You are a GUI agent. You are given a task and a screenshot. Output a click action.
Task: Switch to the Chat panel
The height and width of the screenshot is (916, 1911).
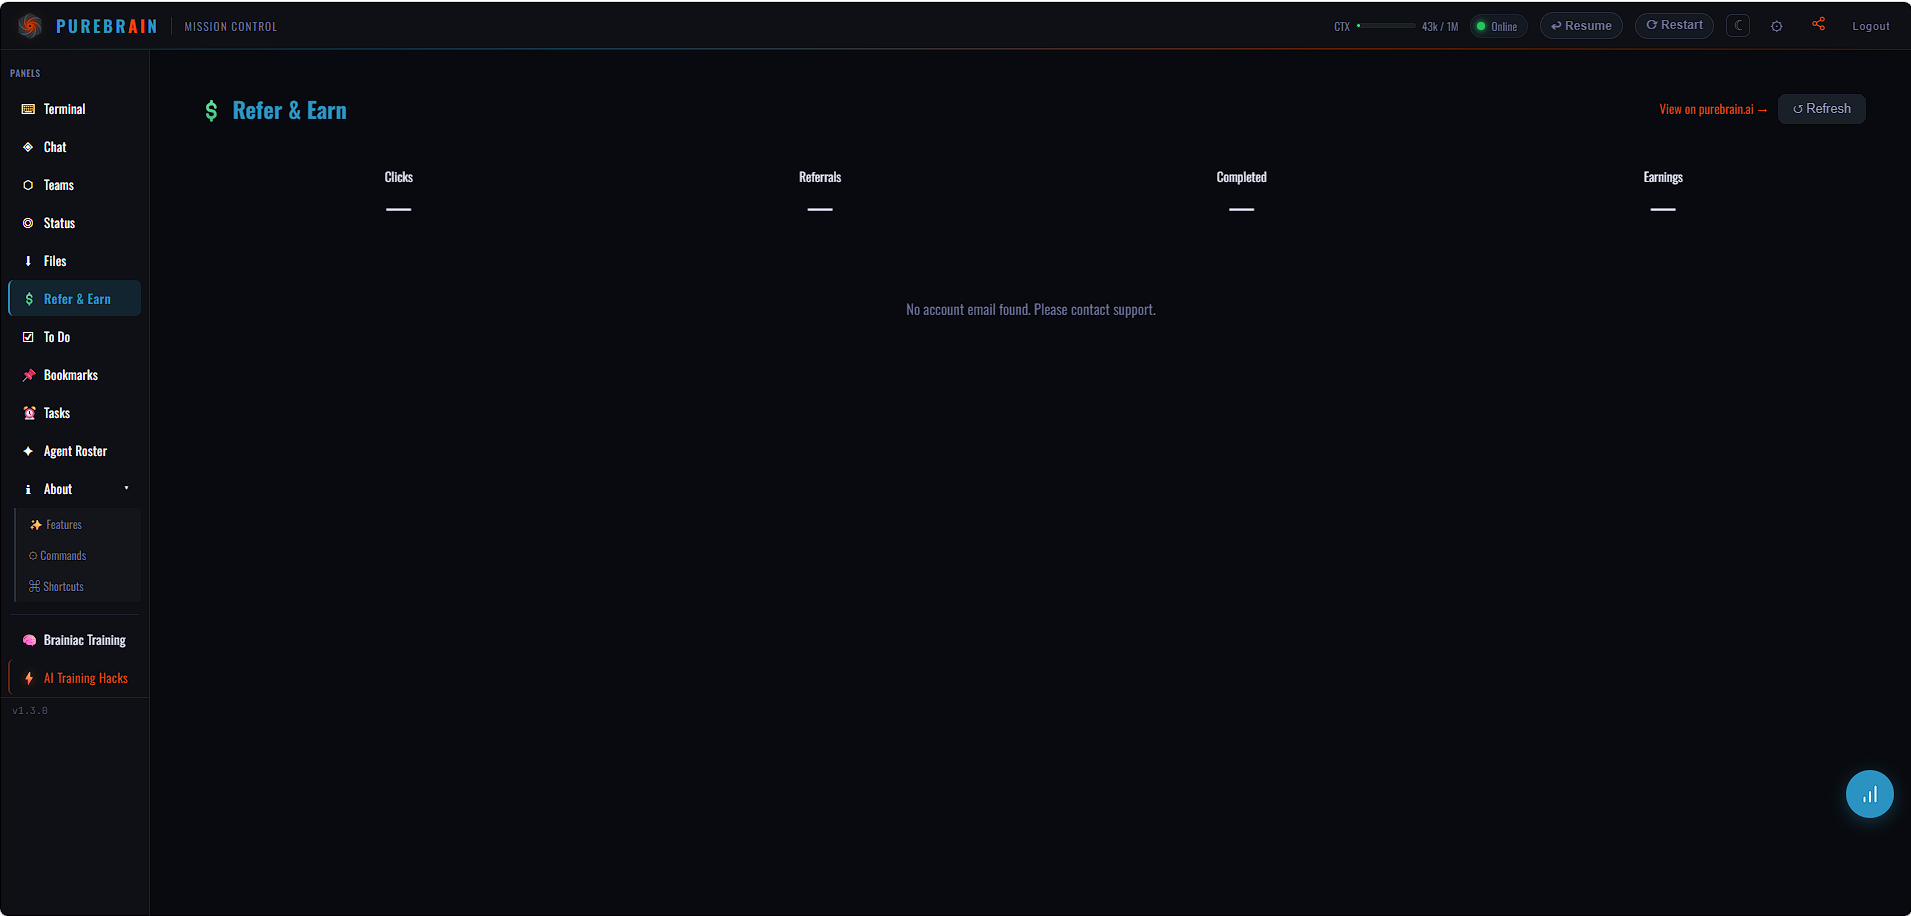coord(75,147)
